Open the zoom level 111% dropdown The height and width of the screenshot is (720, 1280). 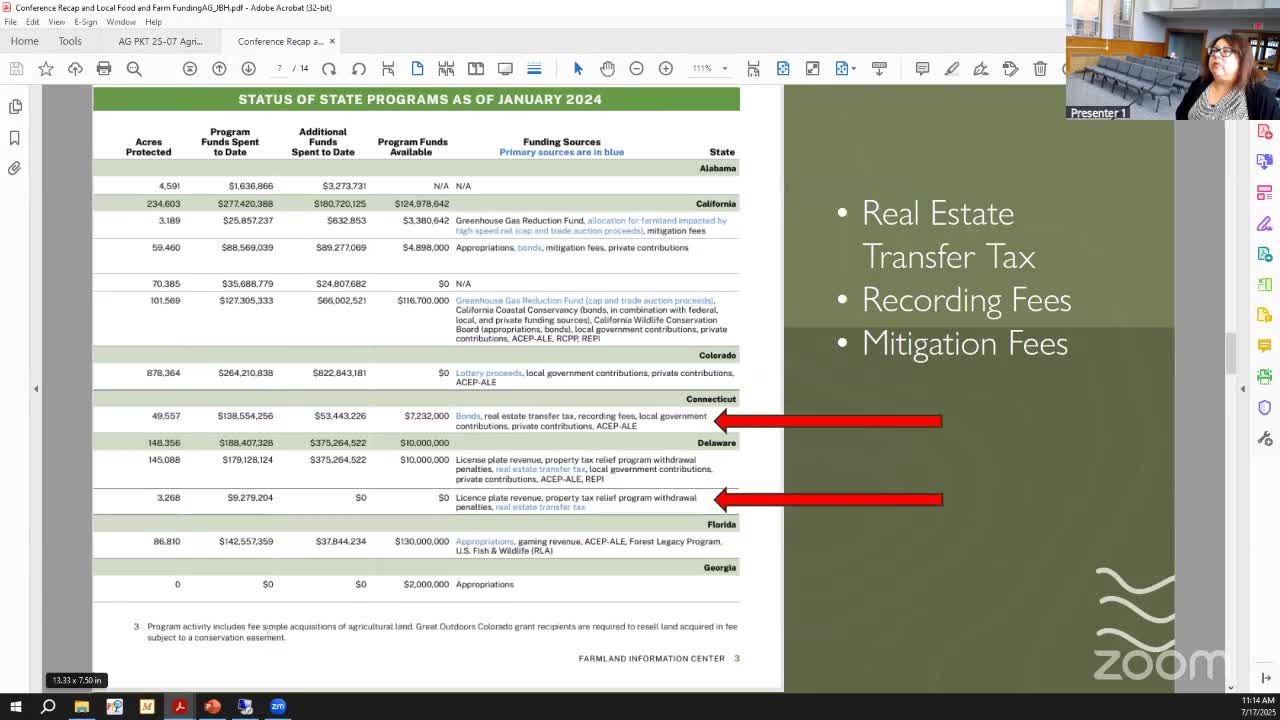point(724,69)
